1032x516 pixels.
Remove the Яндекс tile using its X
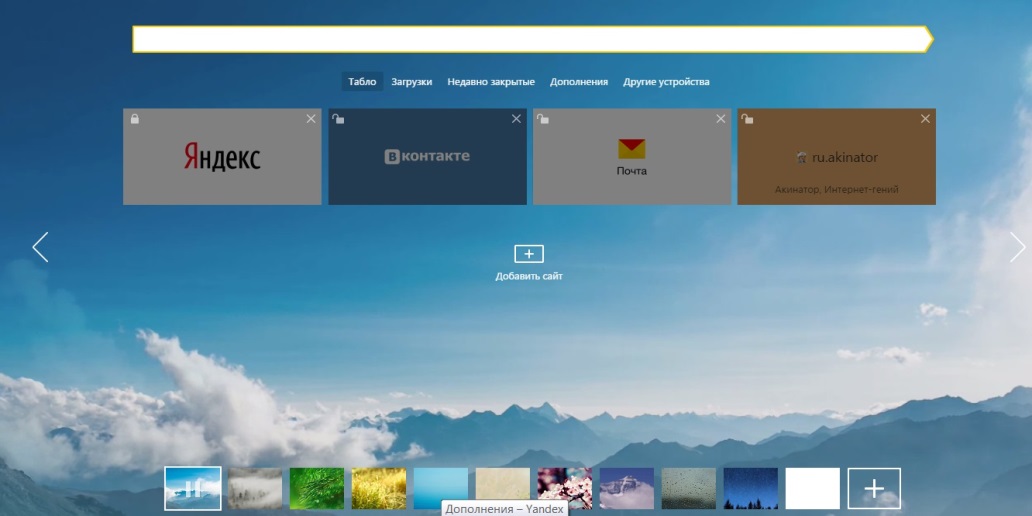[311, 119]
